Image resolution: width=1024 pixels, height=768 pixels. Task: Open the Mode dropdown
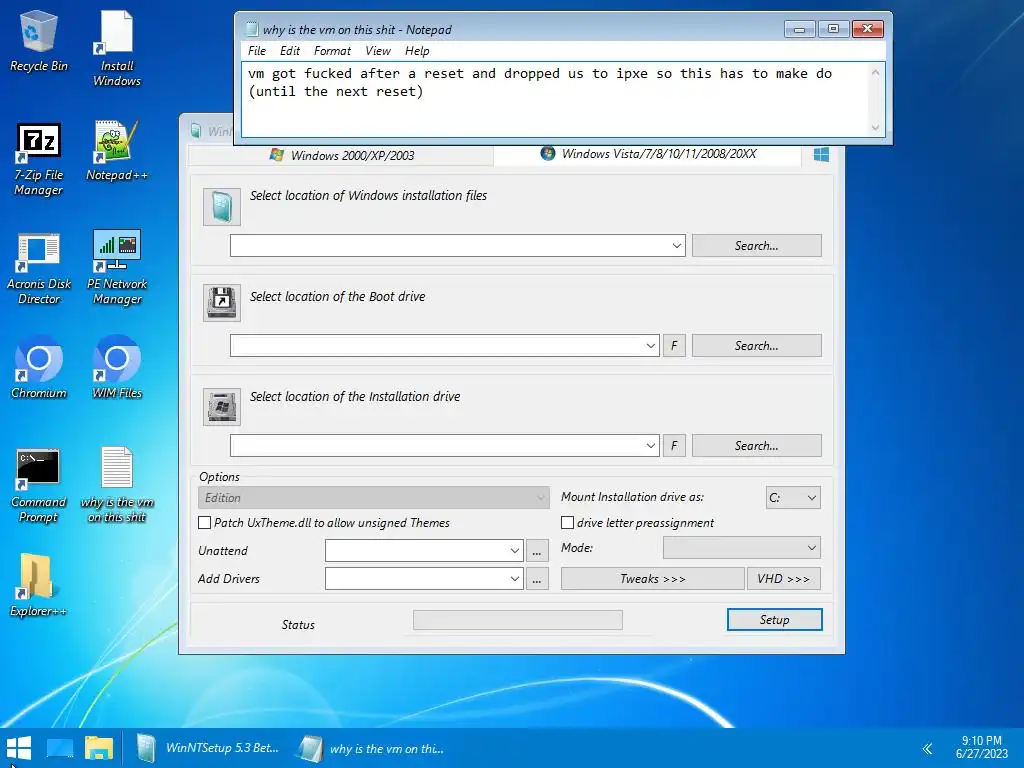(742, 548)
